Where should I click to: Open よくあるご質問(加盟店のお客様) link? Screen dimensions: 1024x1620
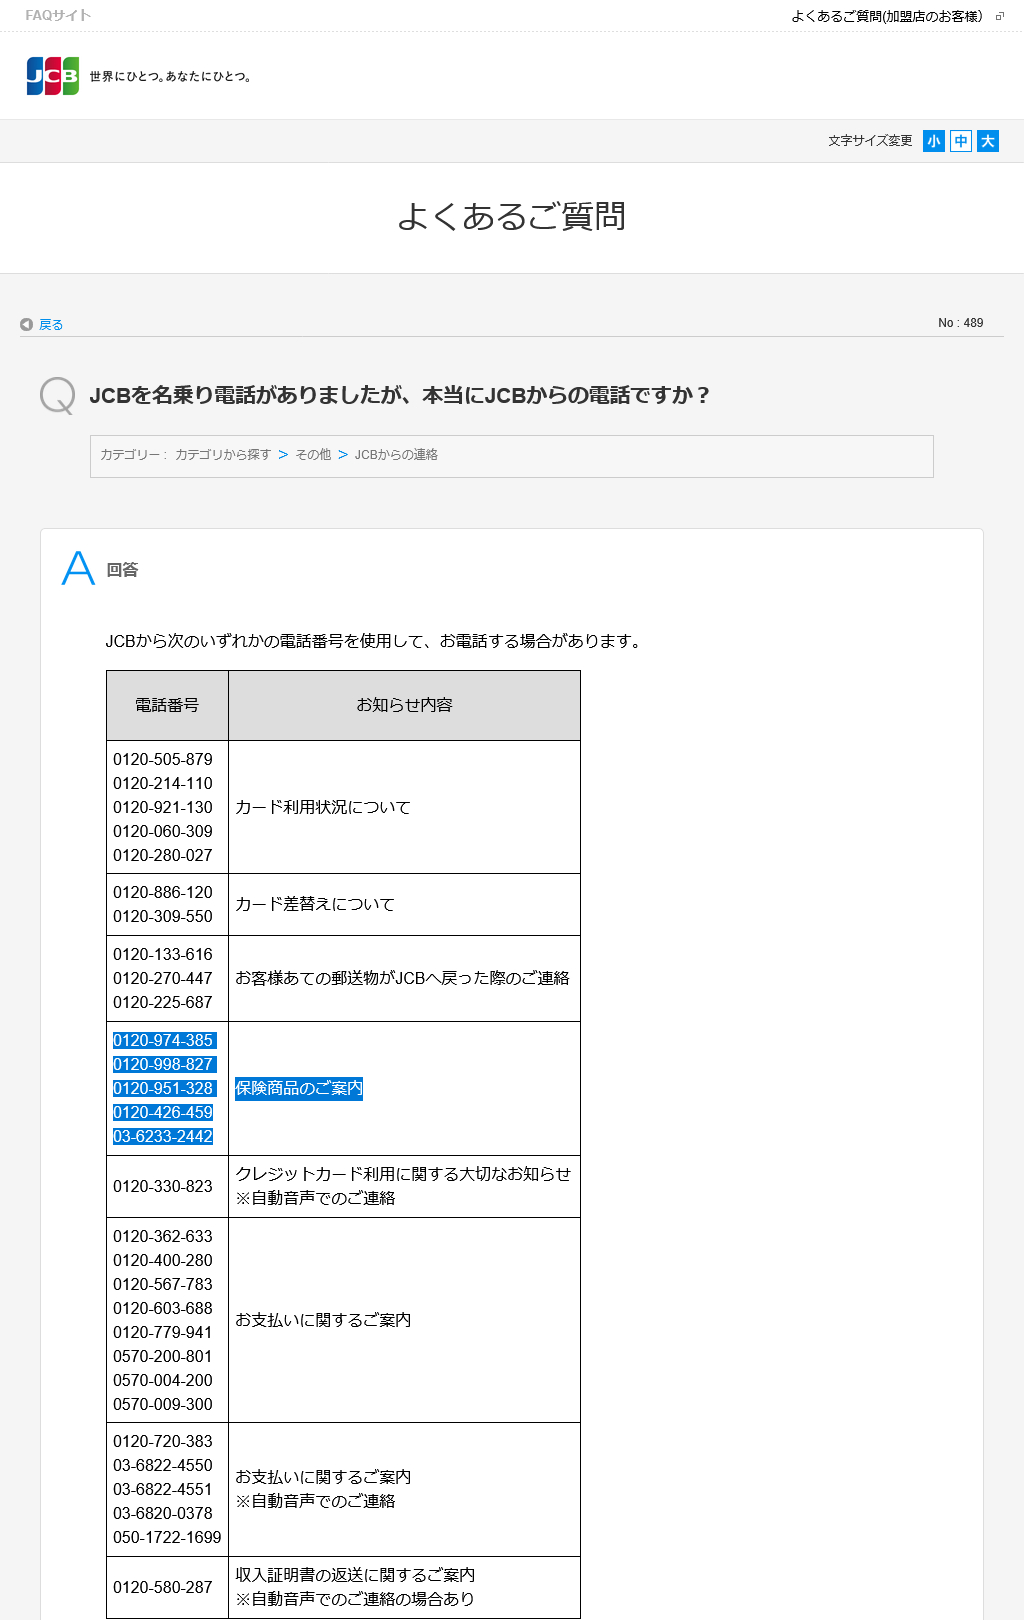click(x=886, y=16)
